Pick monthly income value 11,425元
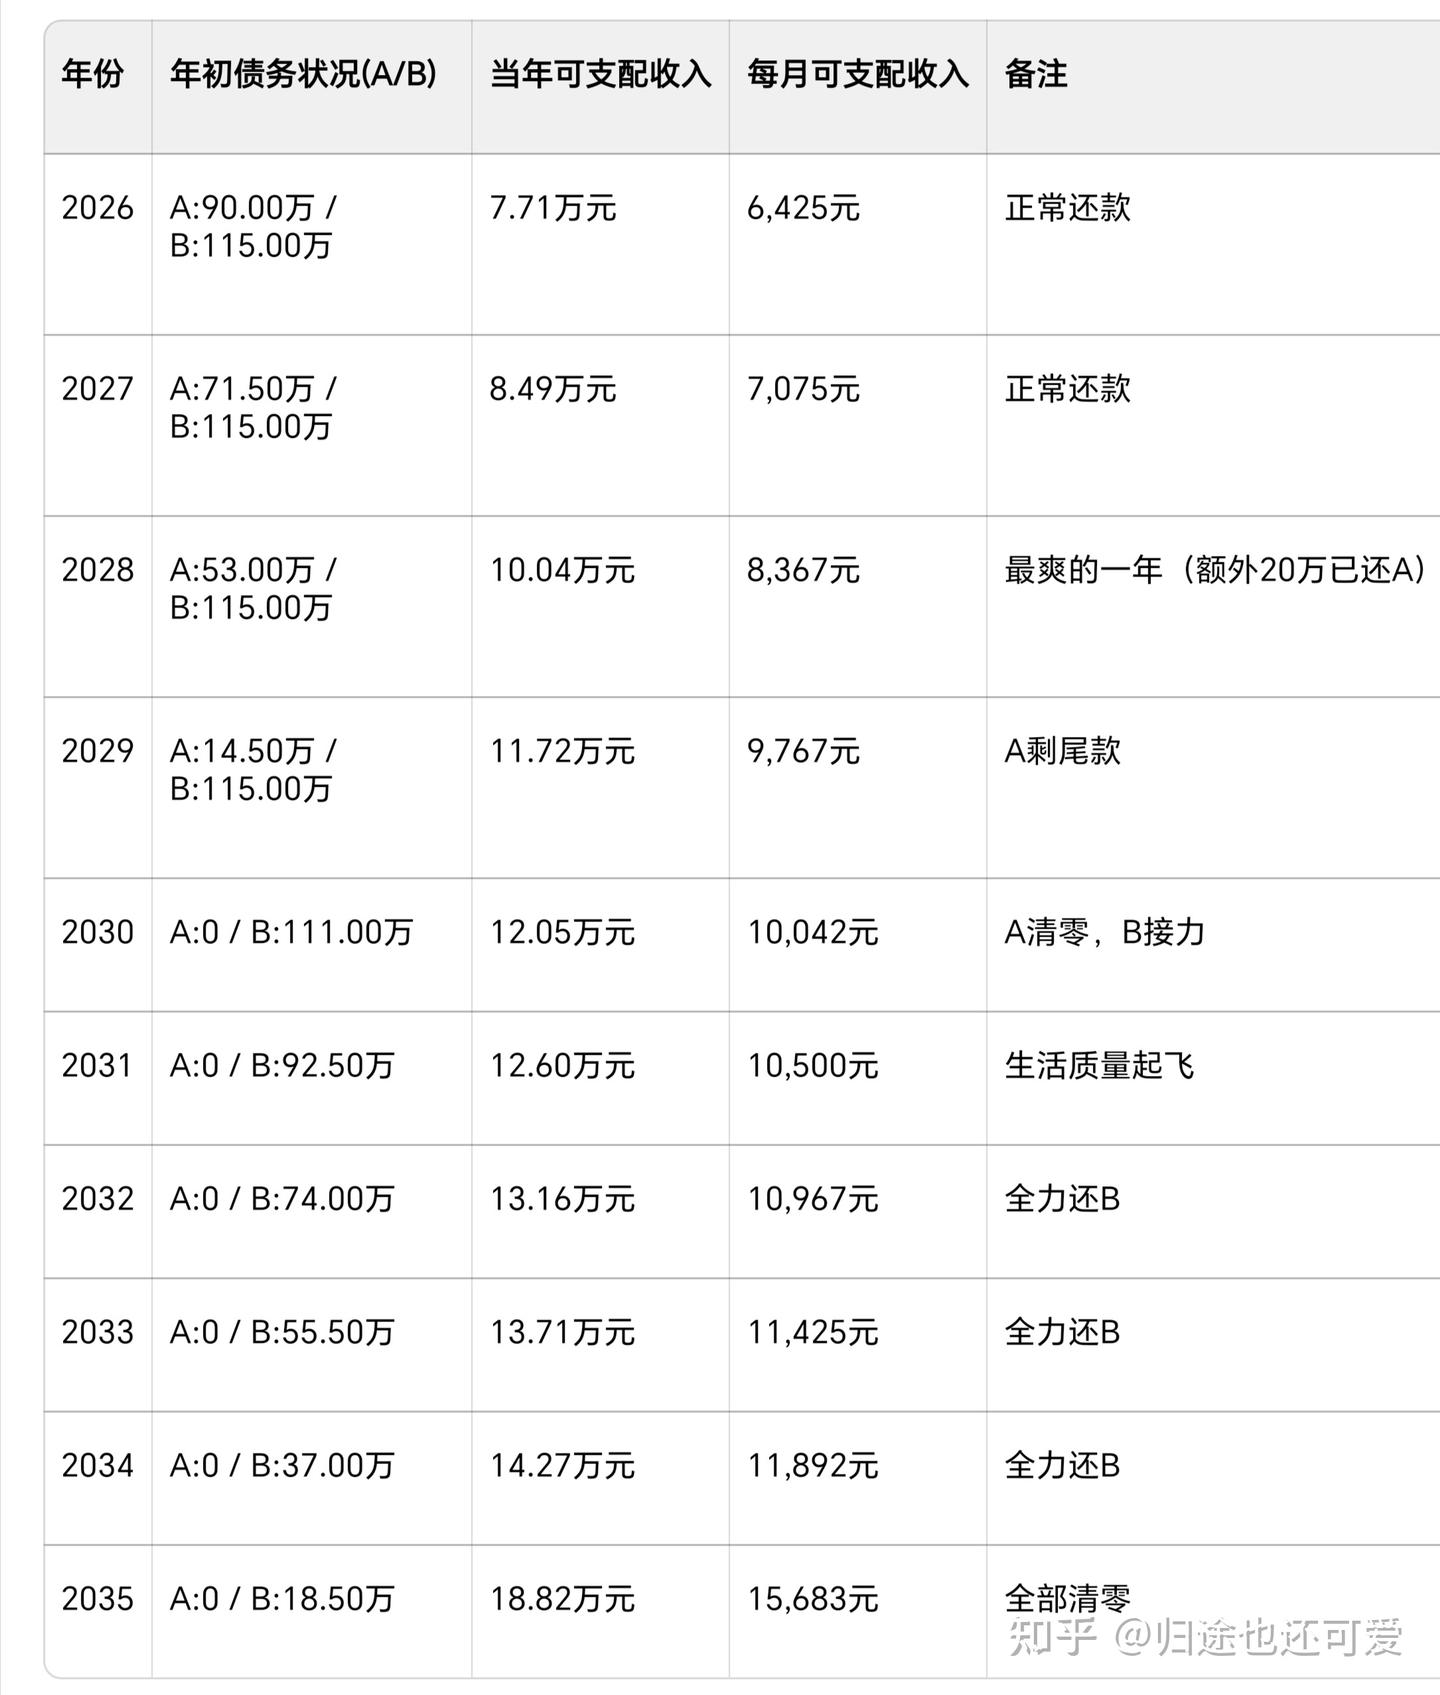1440x1695 pixels. pos(813,1332)
